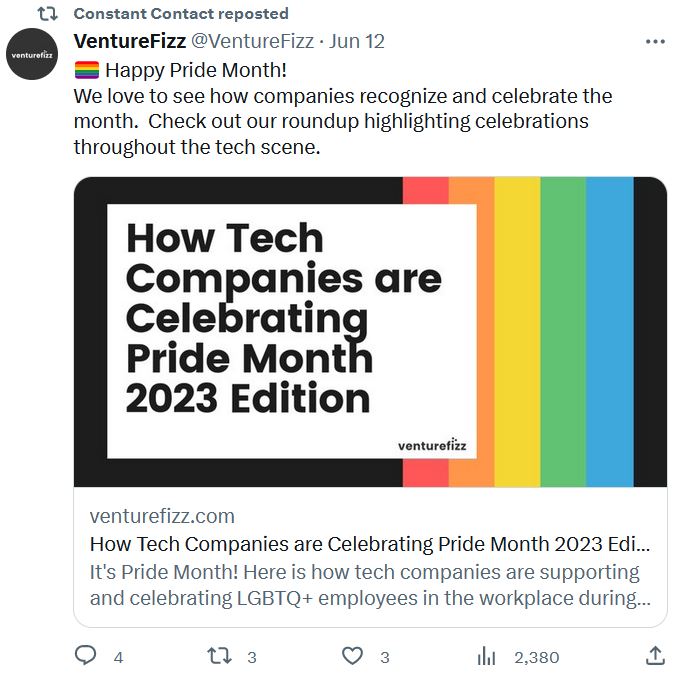Viewport: 675px width, 675px height.
Task: Click the repost indicator icon above the tweet
Action: click(47, 14)
